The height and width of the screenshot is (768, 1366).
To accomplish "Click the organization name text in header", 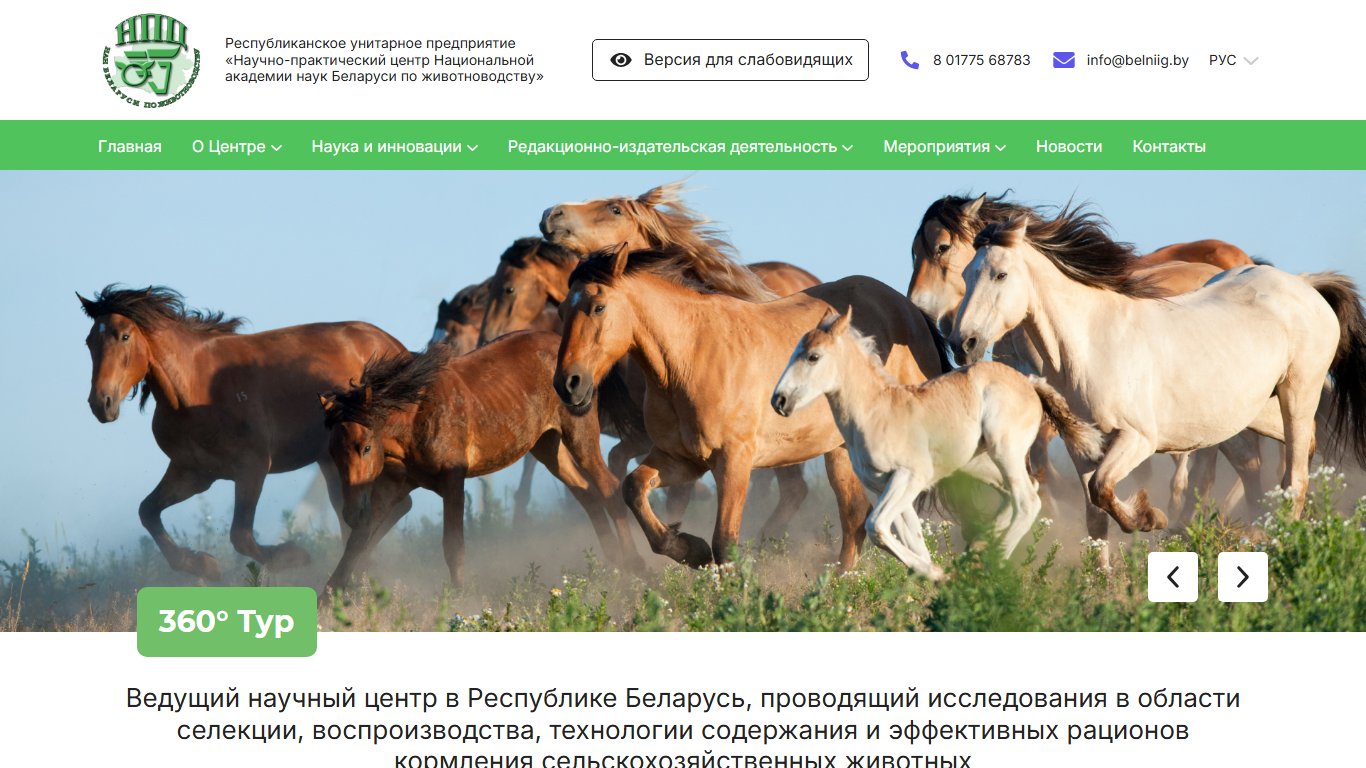I will (384, 60).
